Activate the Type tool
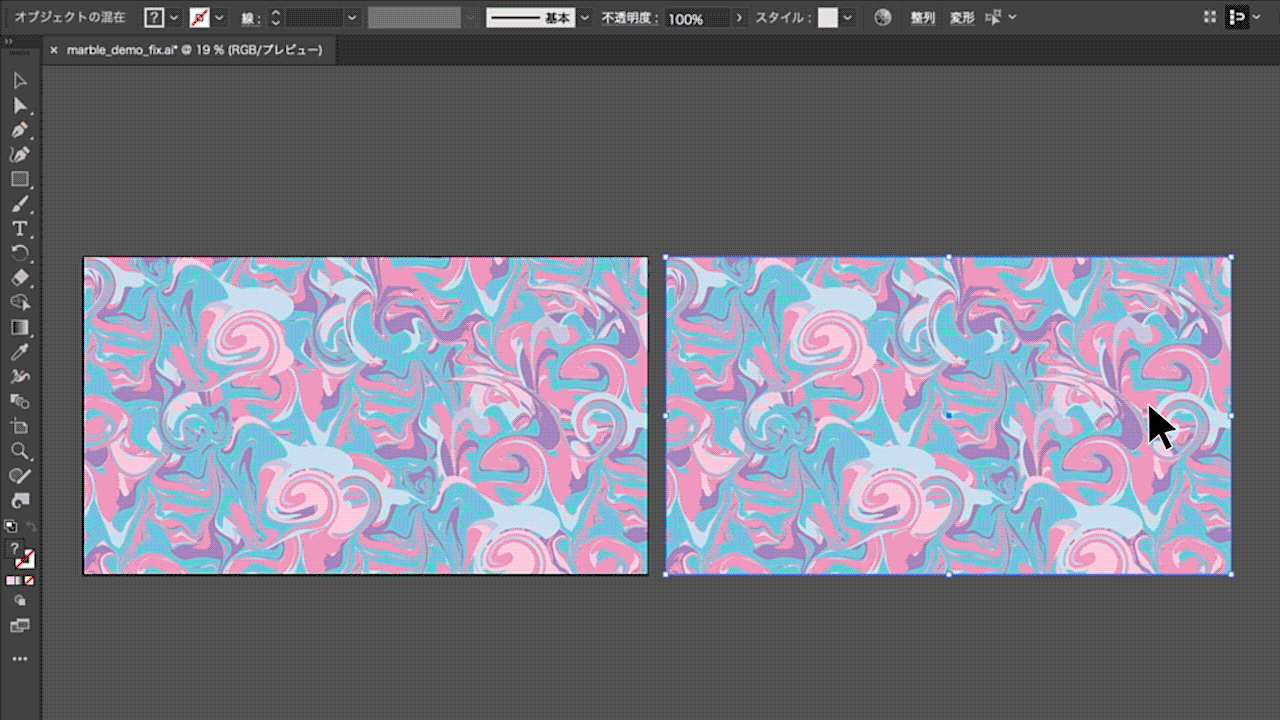Viewport: 1280px width, 720px height. pos(19,228)
